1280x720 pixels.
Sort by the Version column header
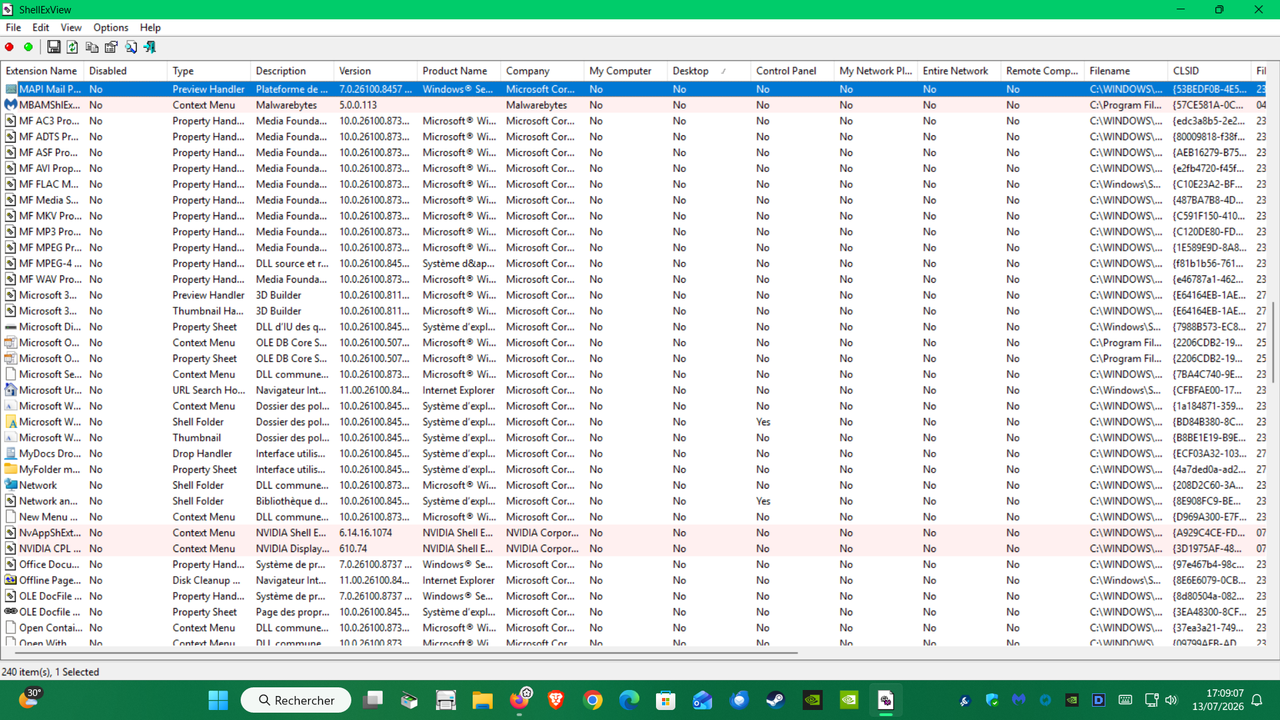point(376,71)
